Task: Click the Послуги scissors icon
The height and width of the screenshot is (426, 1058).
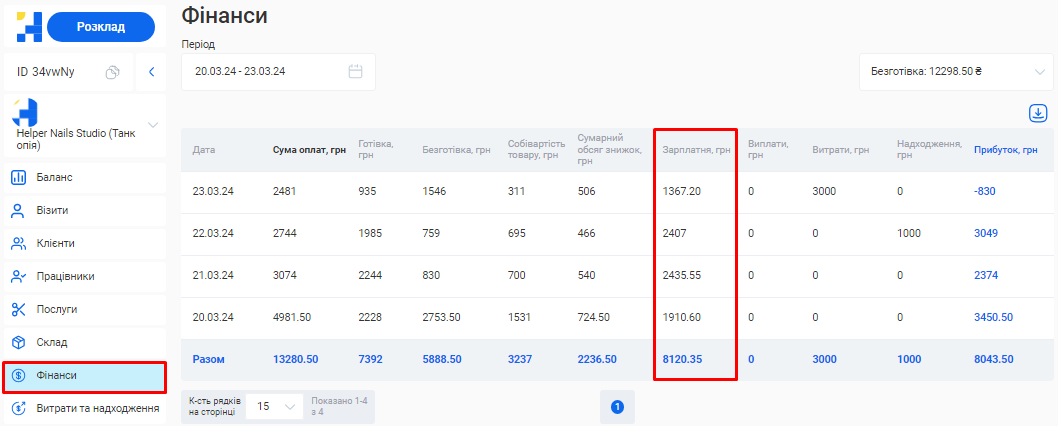Action: 18,310
